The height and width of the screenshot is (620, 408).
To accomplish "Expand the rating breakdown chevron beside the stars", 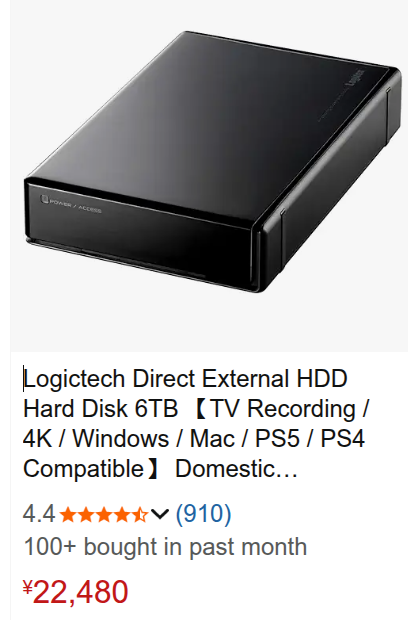I will tap(160, 514).
